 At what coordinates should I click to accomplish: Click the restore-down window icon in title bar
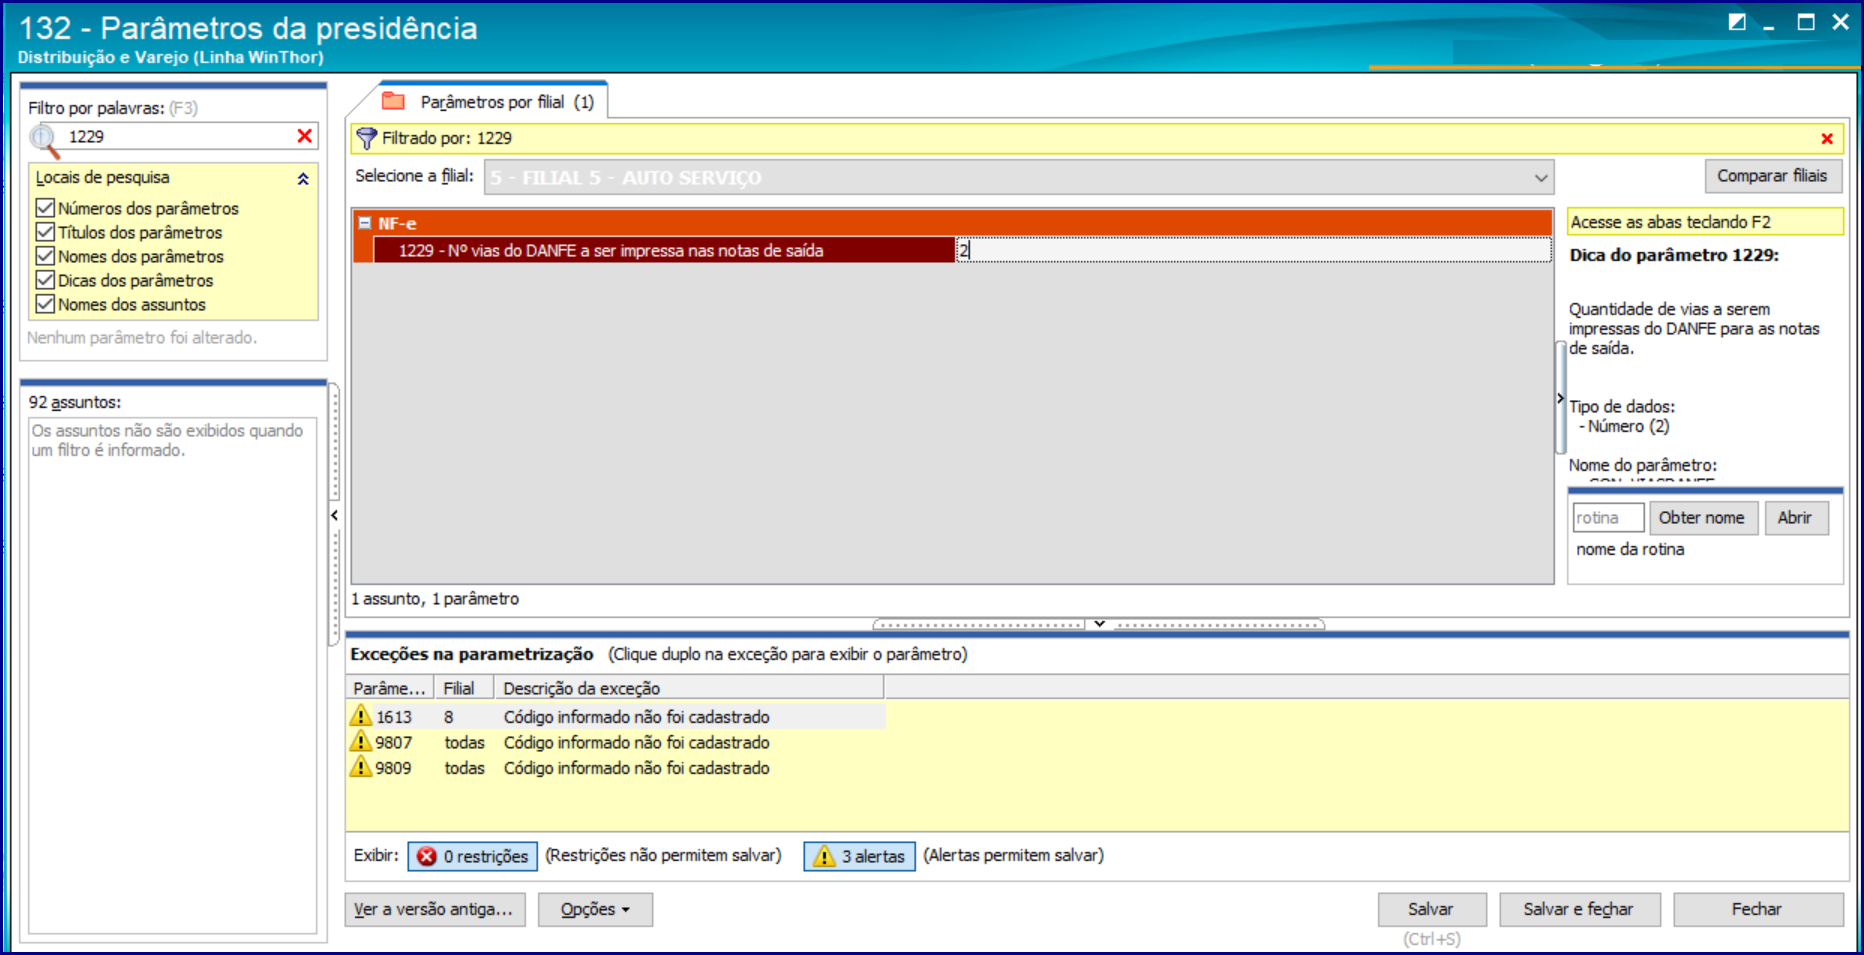[x=1737, y=22]
